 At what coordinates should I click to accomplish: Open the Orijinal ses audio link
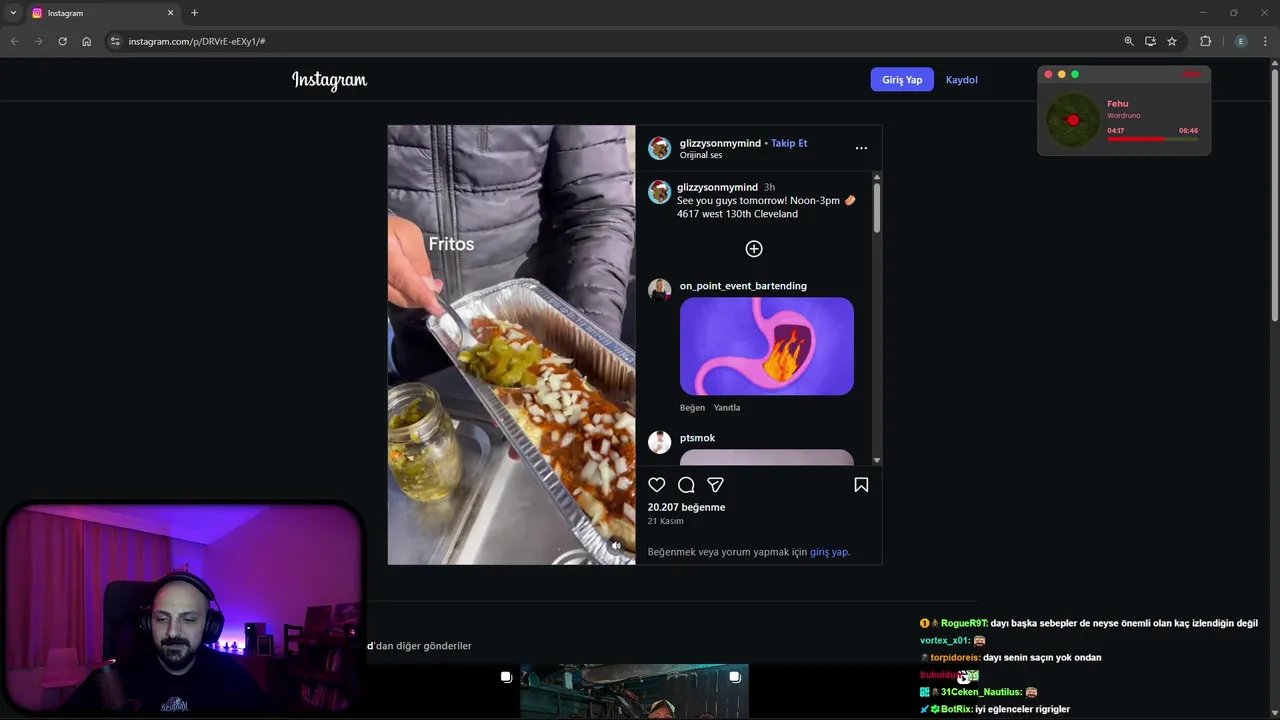[701, 155]
